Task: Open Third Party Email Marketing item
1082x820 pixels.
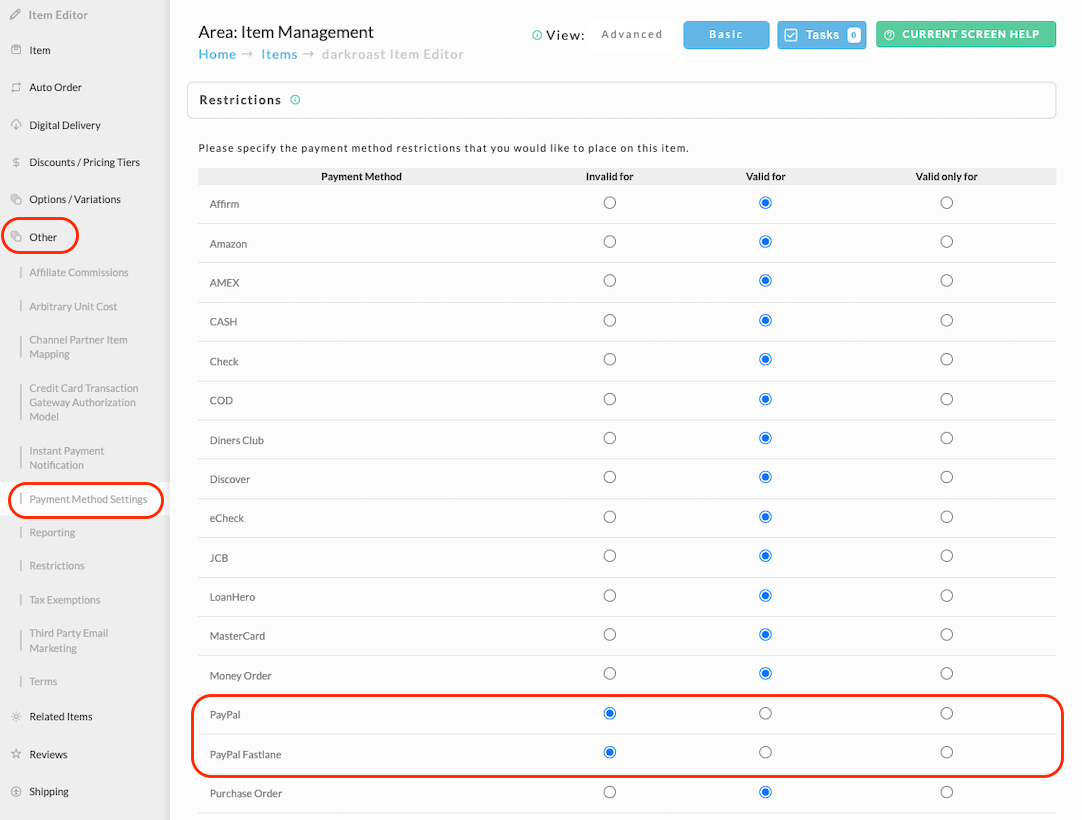Action: [x=68, y=641]
